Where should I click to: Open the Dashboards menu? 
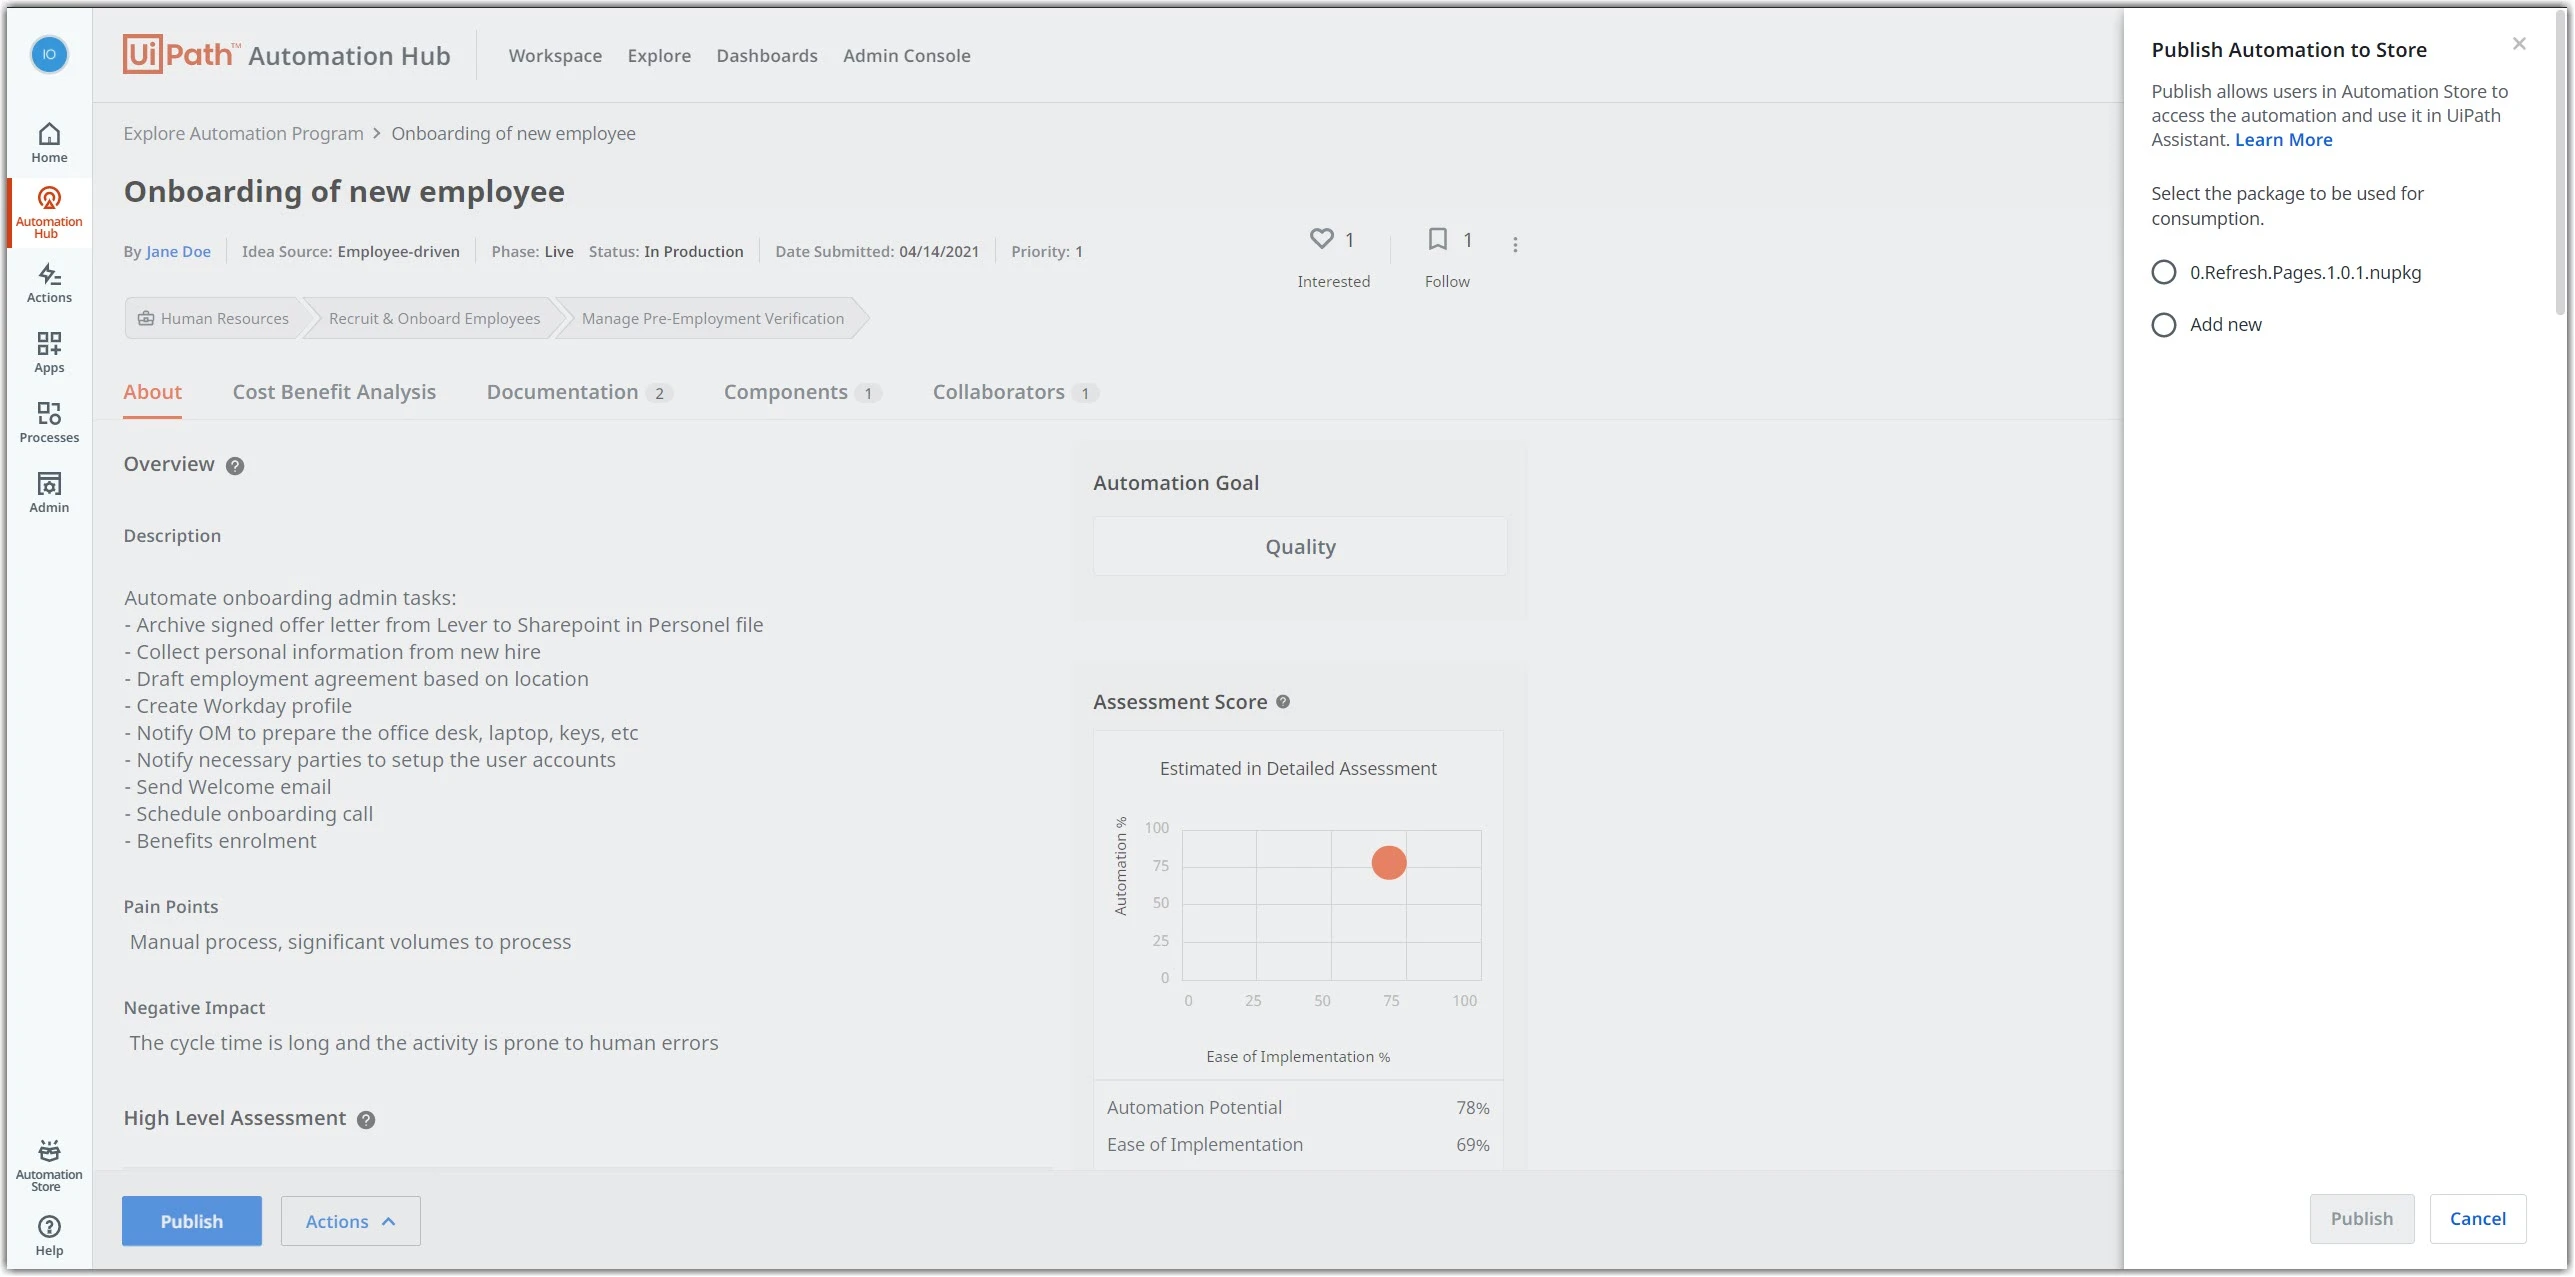pos(767,56)
